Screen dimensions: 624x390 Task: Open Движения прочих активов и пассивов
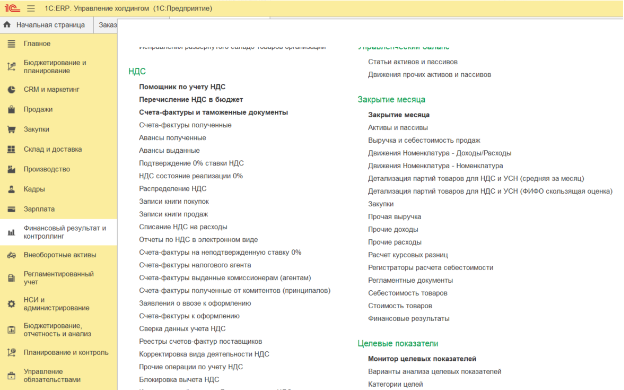(x=429, y=74)
